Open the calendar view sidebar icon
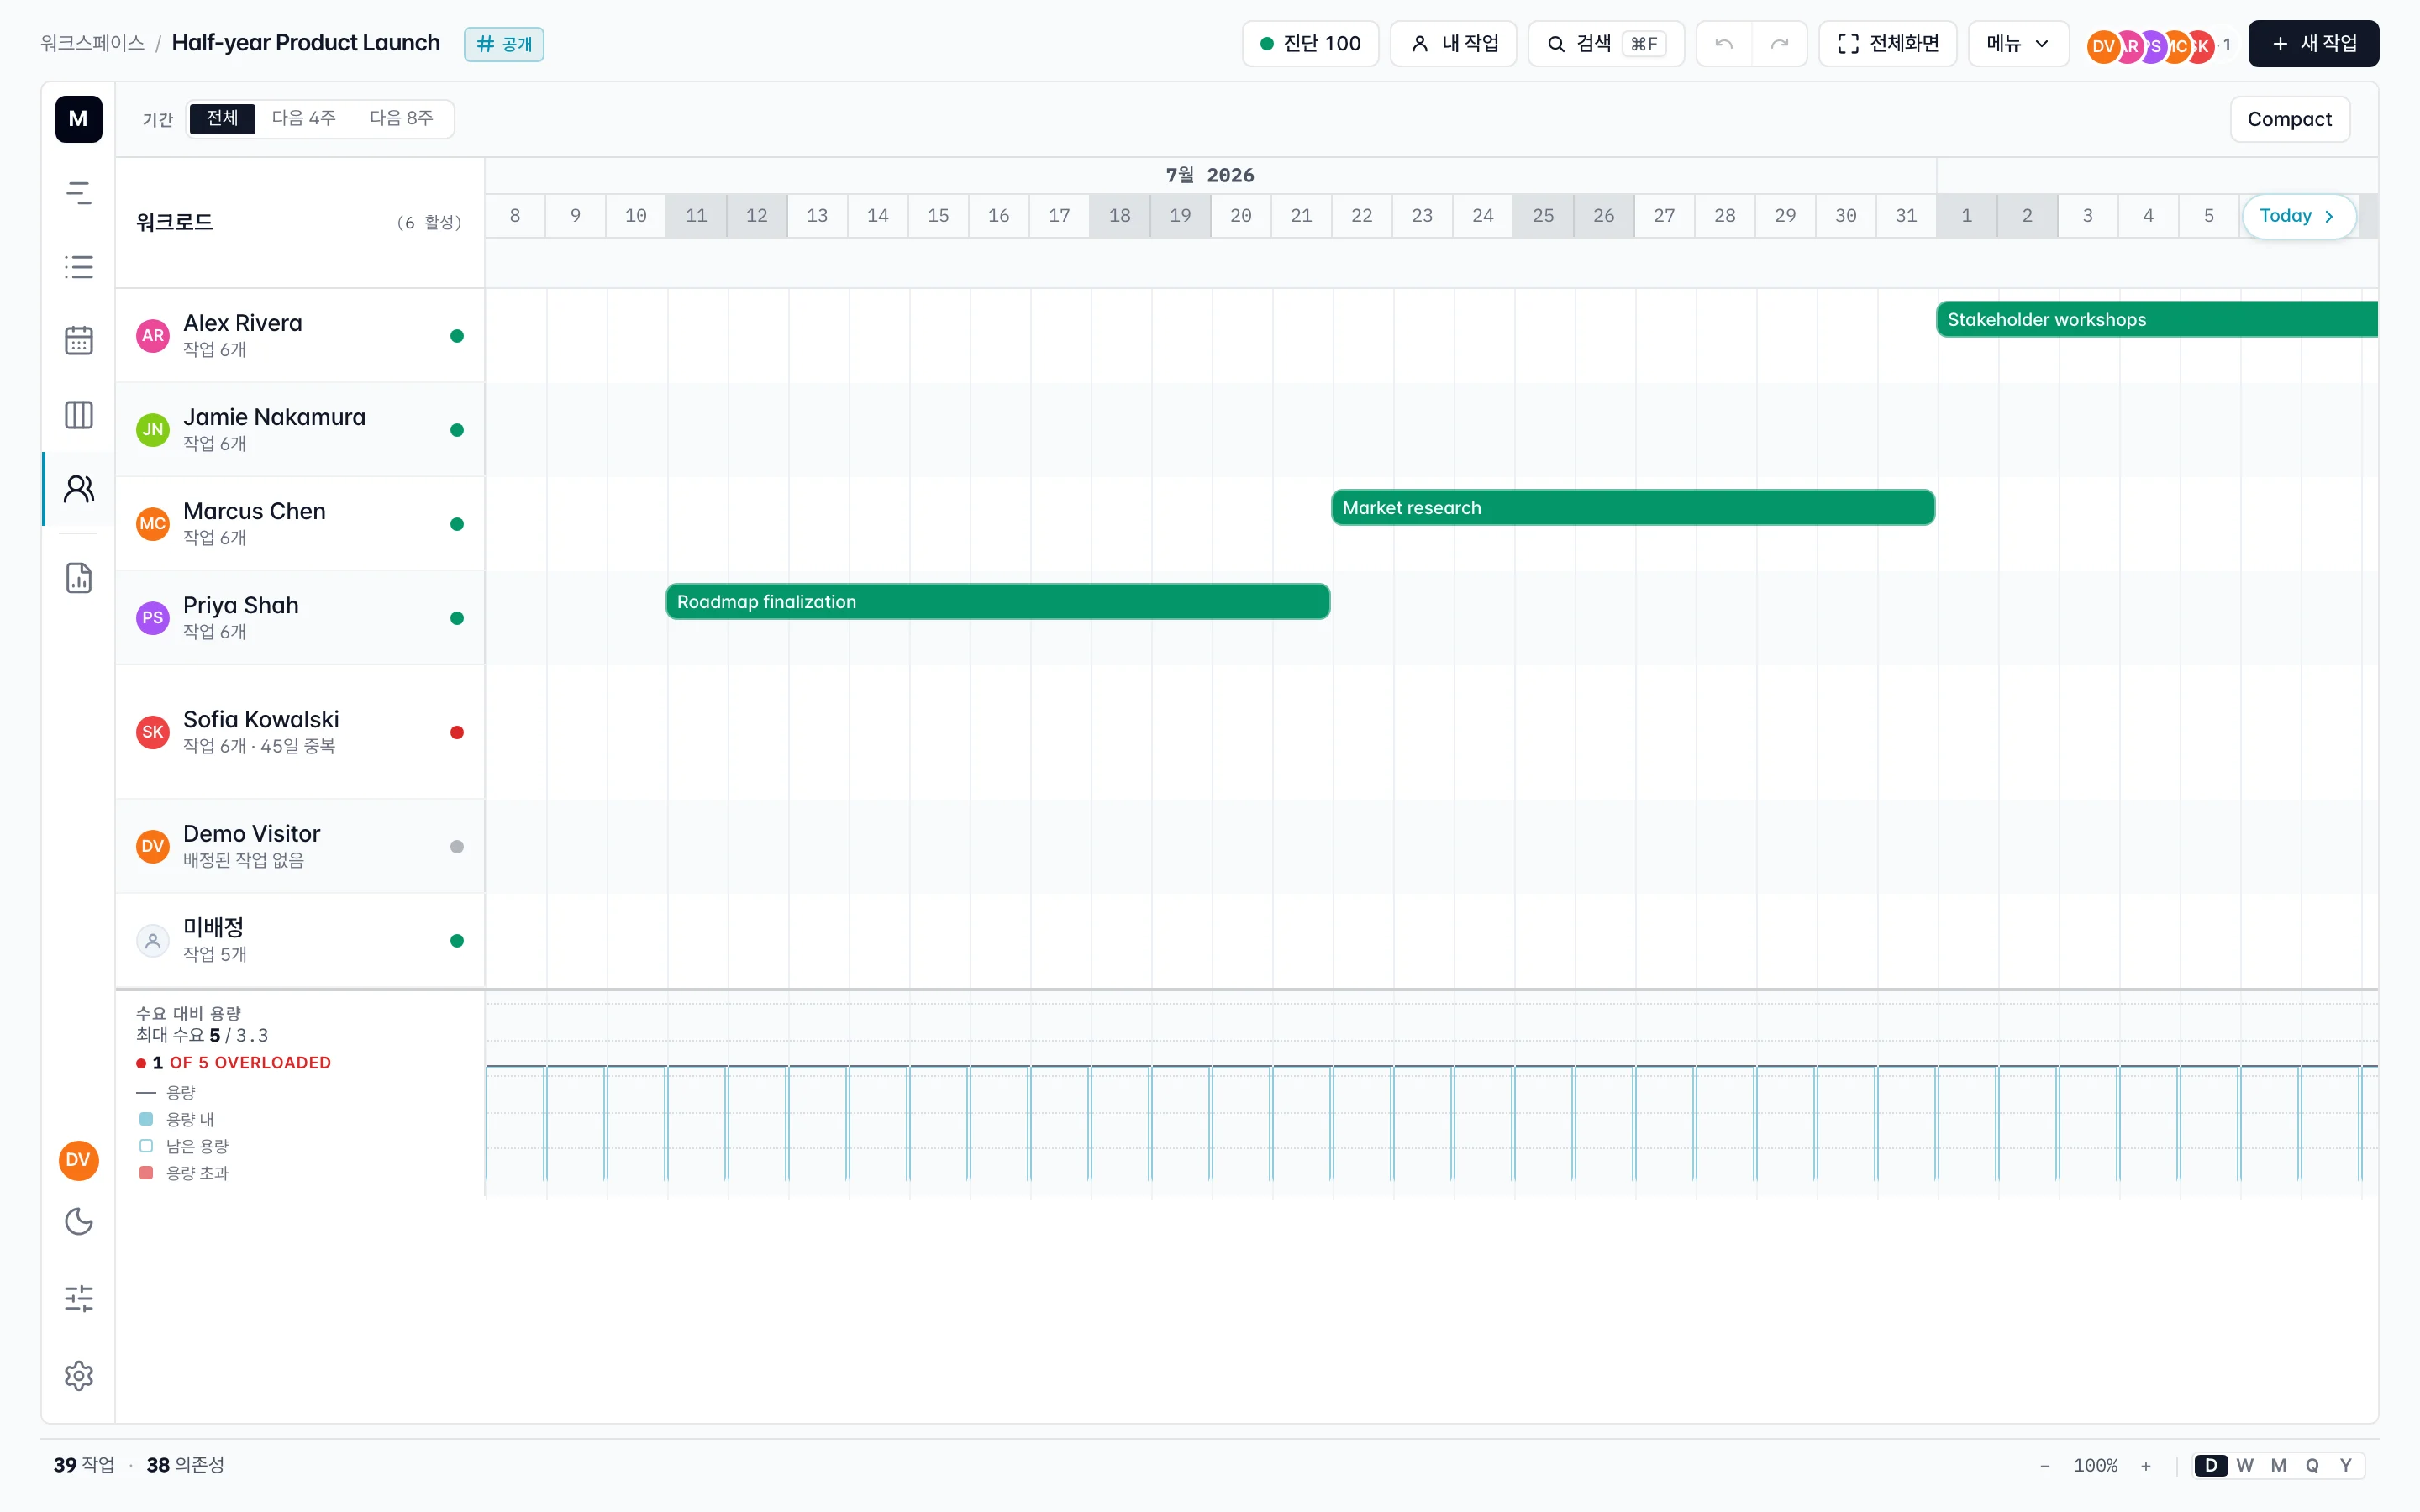Screen dimensions: 2420x1512 tap(78, 341)
